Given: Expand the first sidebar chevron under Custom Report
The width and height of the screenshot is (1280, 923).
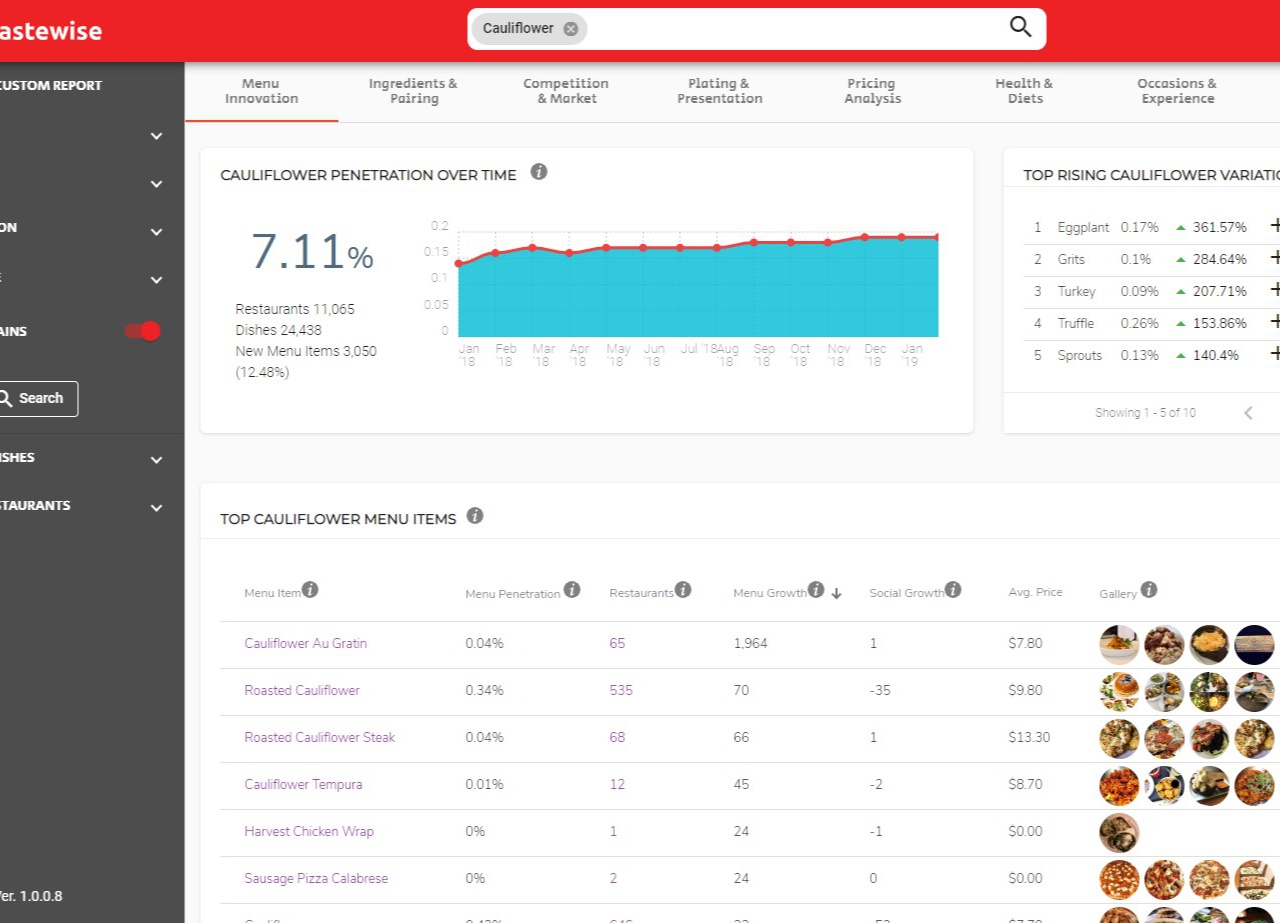Looking at the screenshot, I should (156, 136).
